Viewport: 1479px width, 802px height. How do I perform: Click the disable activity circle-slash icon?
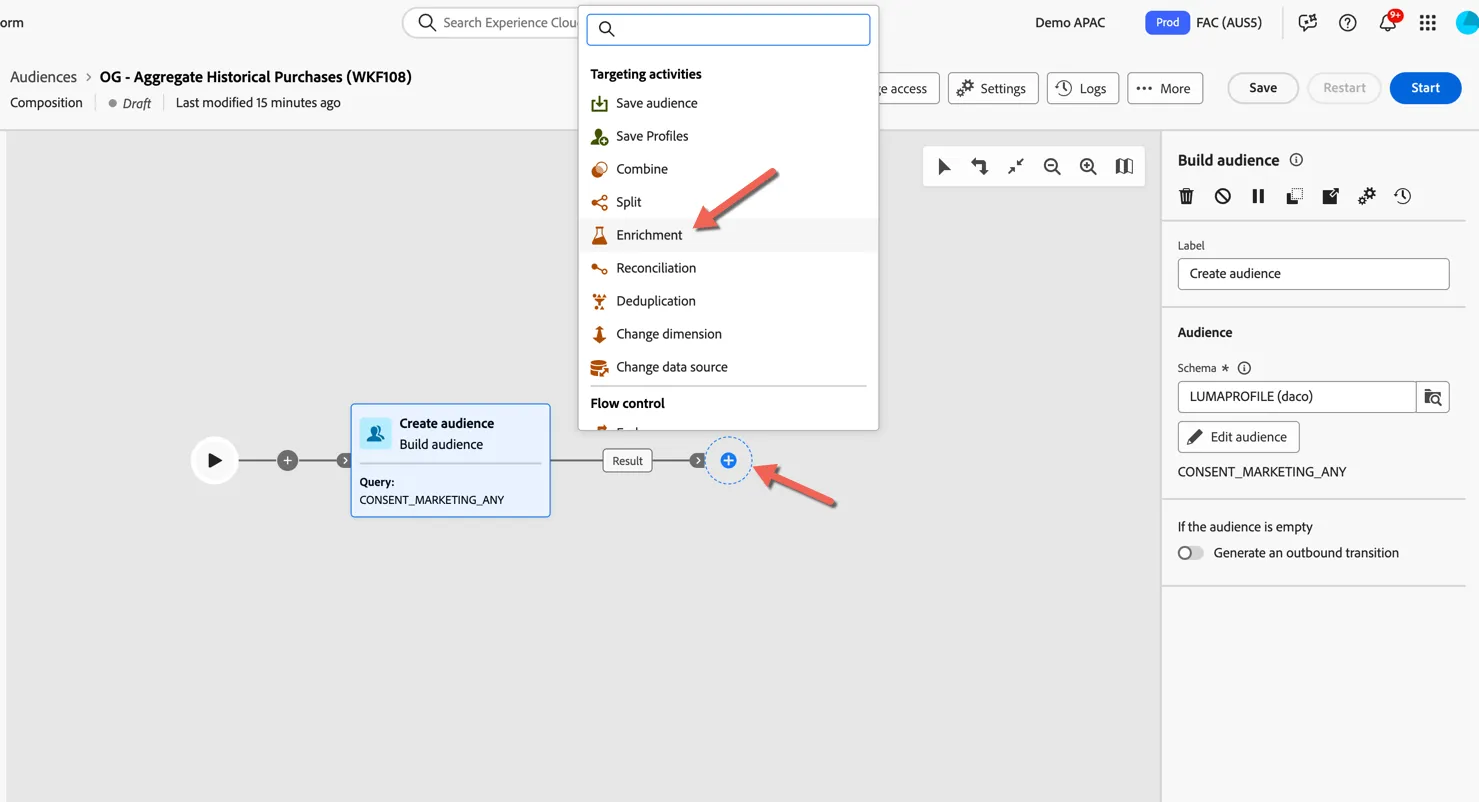pos(1223,196)
